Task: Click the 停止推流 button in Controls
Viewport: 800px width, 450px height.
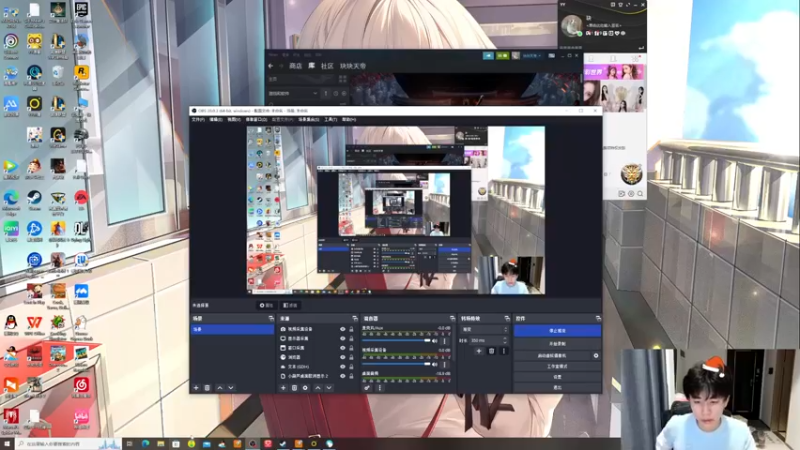Action: point(557,331)
